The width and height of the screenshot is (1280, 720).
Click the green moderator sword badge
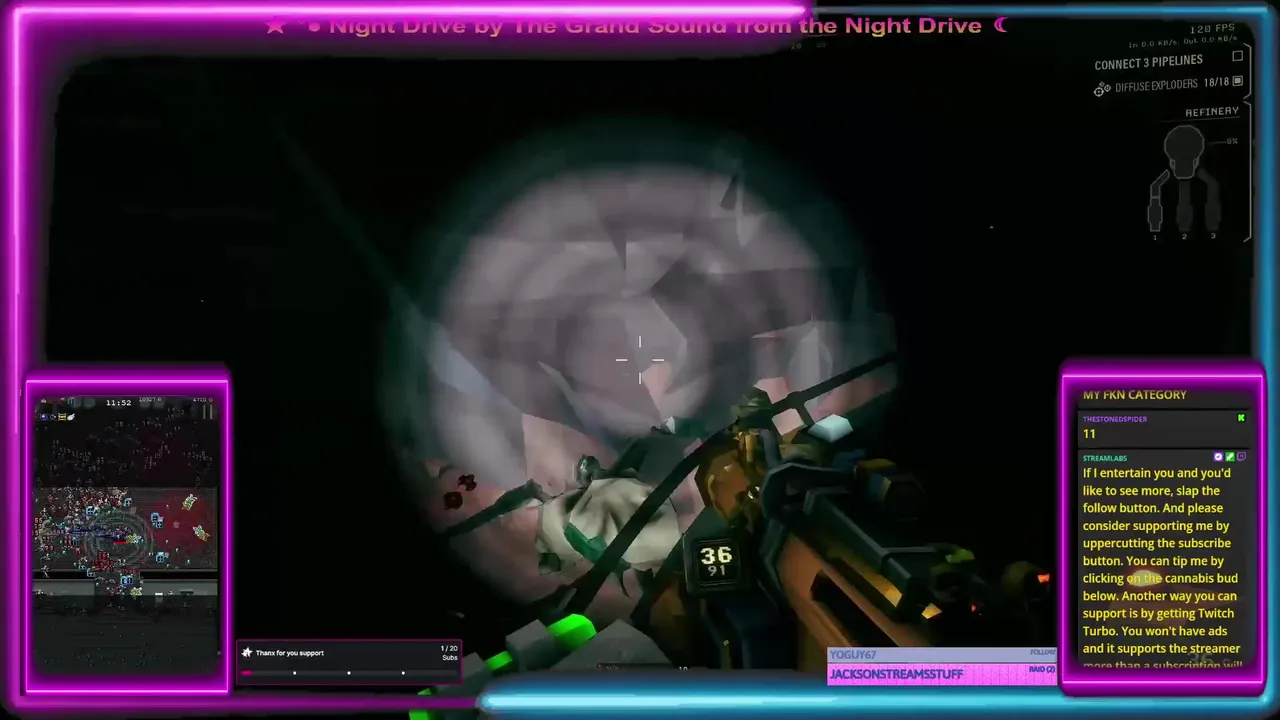pyautogui.click(x=1230, y=457)
